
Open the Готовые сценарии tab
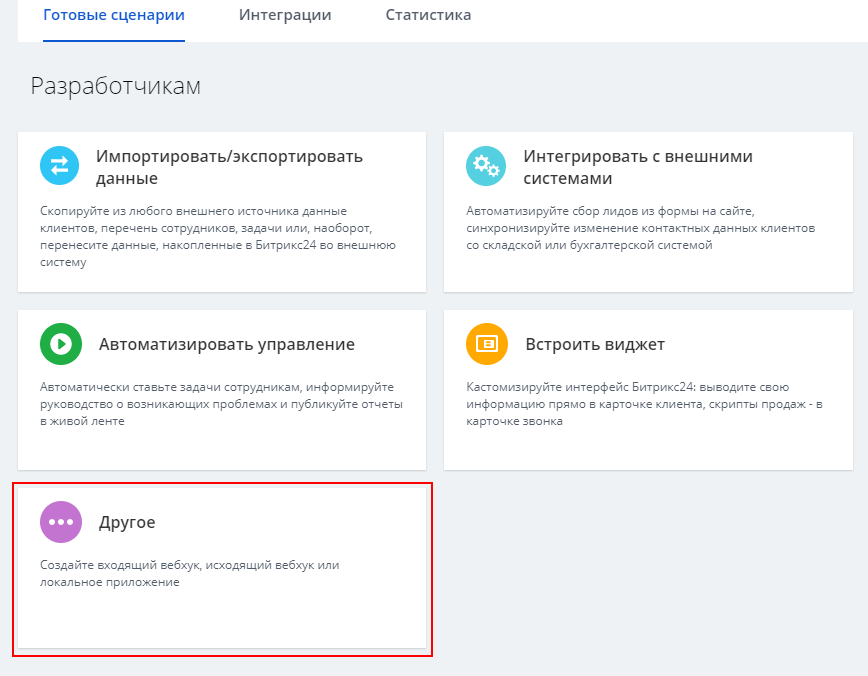pyautogui.click(x=114, y=15)
